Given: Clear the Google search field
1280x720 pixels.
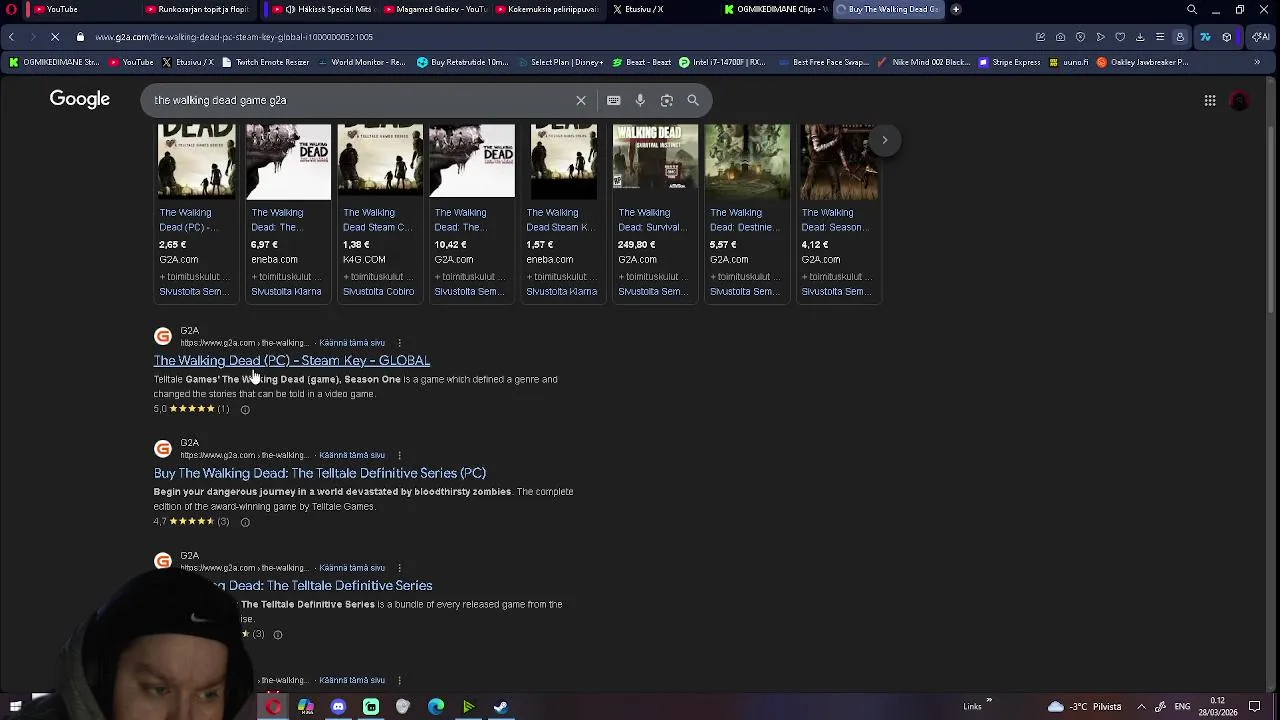Looking at the screenshot, I should 581,100.
